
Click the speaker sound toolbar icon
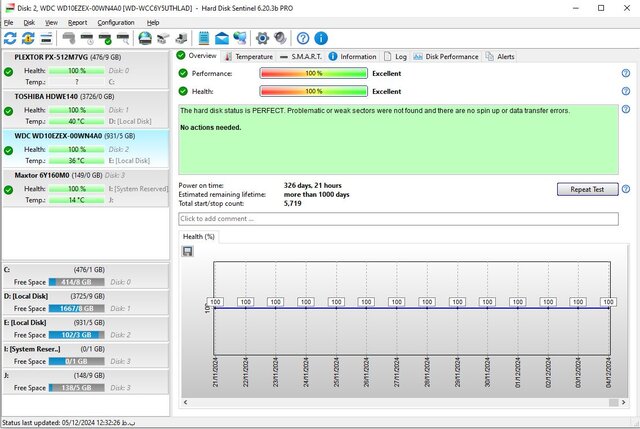click(x=279, y=38)
